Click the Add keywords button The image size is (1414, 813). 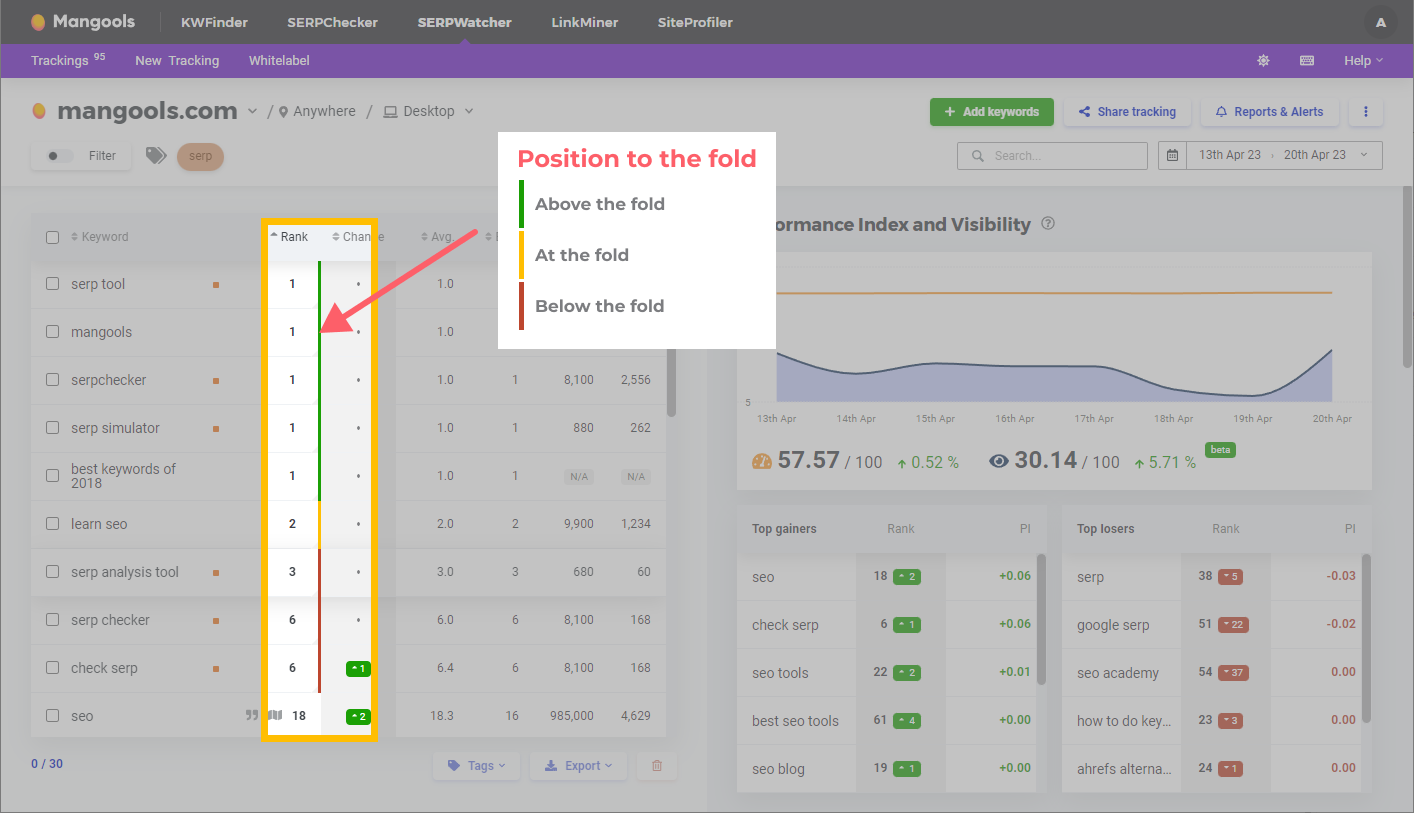coord(991,111)
